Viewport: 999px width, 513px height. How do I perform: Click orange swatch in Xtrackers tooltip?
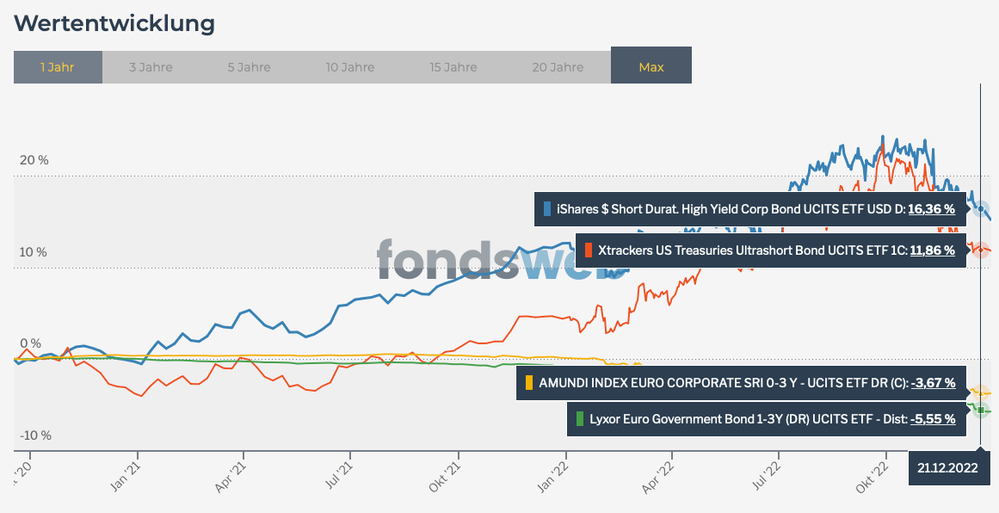click(588, 250)
